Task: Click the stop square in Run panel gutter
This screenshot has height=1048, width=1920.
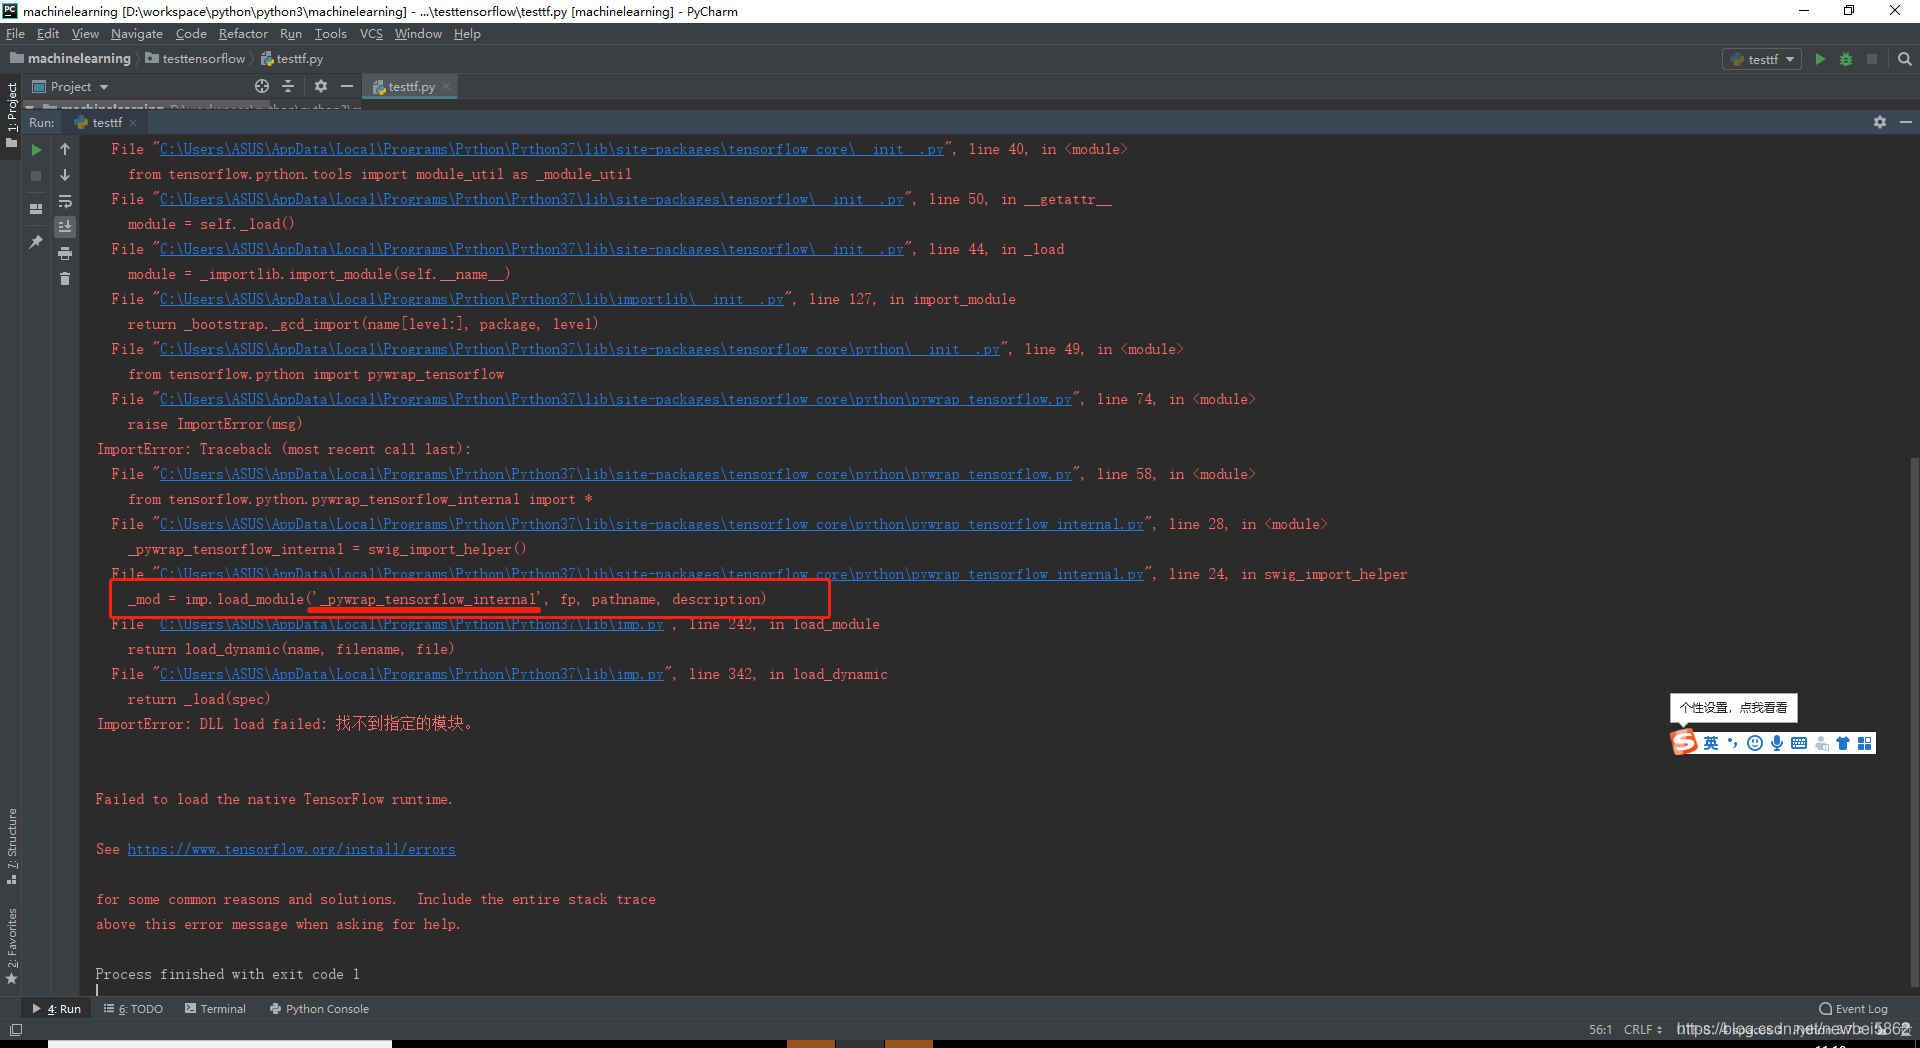Action: [36, 176]
